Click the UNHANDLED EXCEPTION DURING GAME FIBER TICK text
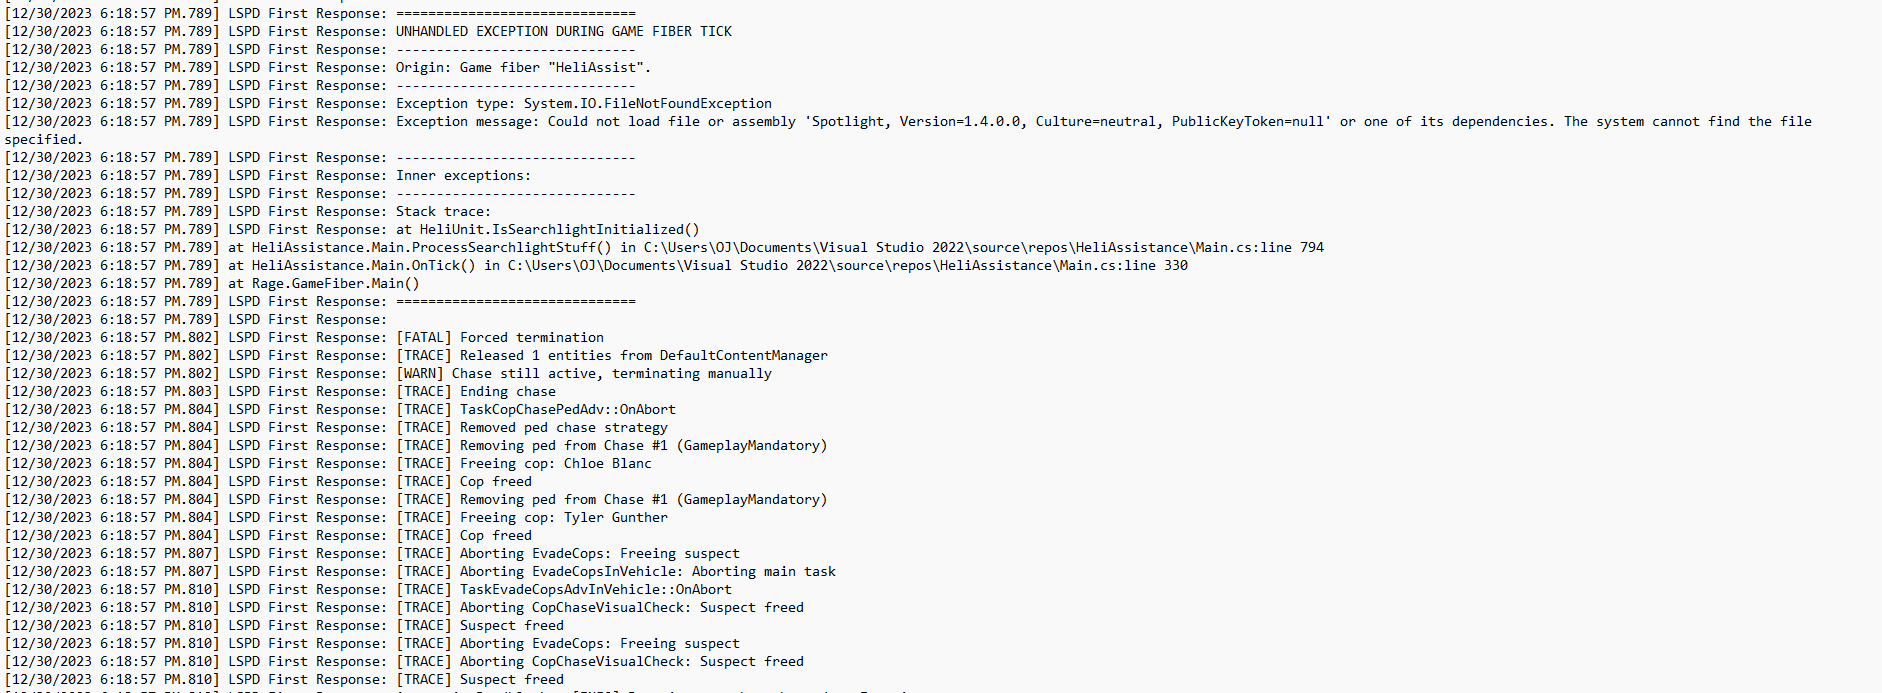The width and height of the screenshot is (1882, 693). pyautogui.click(x=563, y=31)
